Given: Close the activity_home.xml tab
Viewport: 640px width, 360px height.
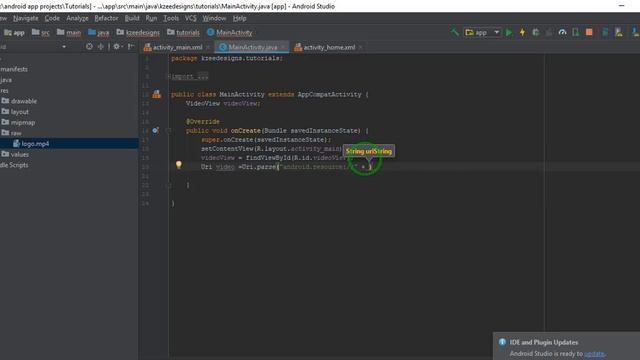Looking at the screenshot, I should pyautogui.click(x=360, y=47).
